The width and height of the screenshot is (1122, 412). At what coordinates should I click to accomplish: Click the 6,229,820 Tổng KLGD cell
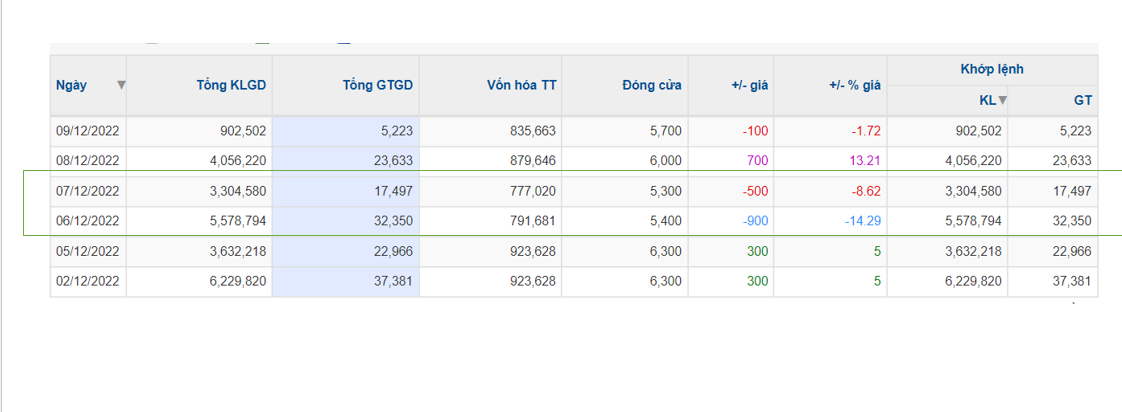click(199, 281)
